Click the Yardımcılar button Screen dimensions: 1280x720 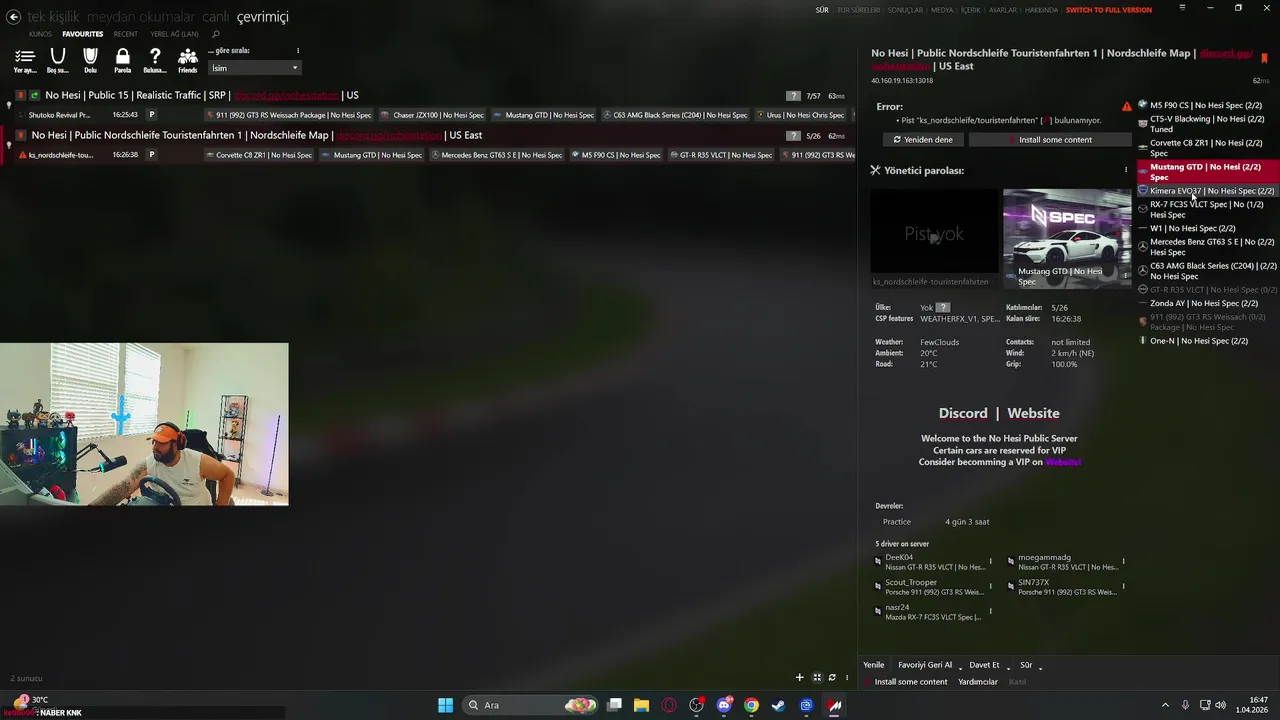(978, 682)
